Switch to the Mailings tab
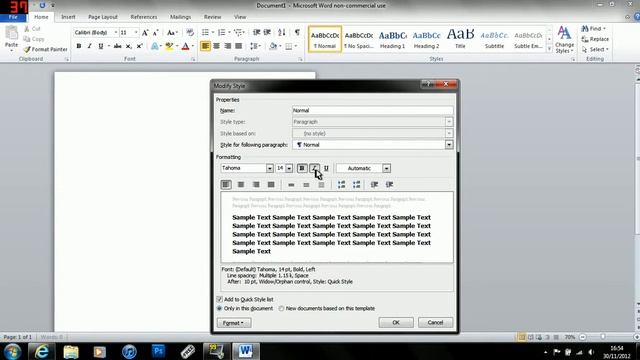 (180, 17)
